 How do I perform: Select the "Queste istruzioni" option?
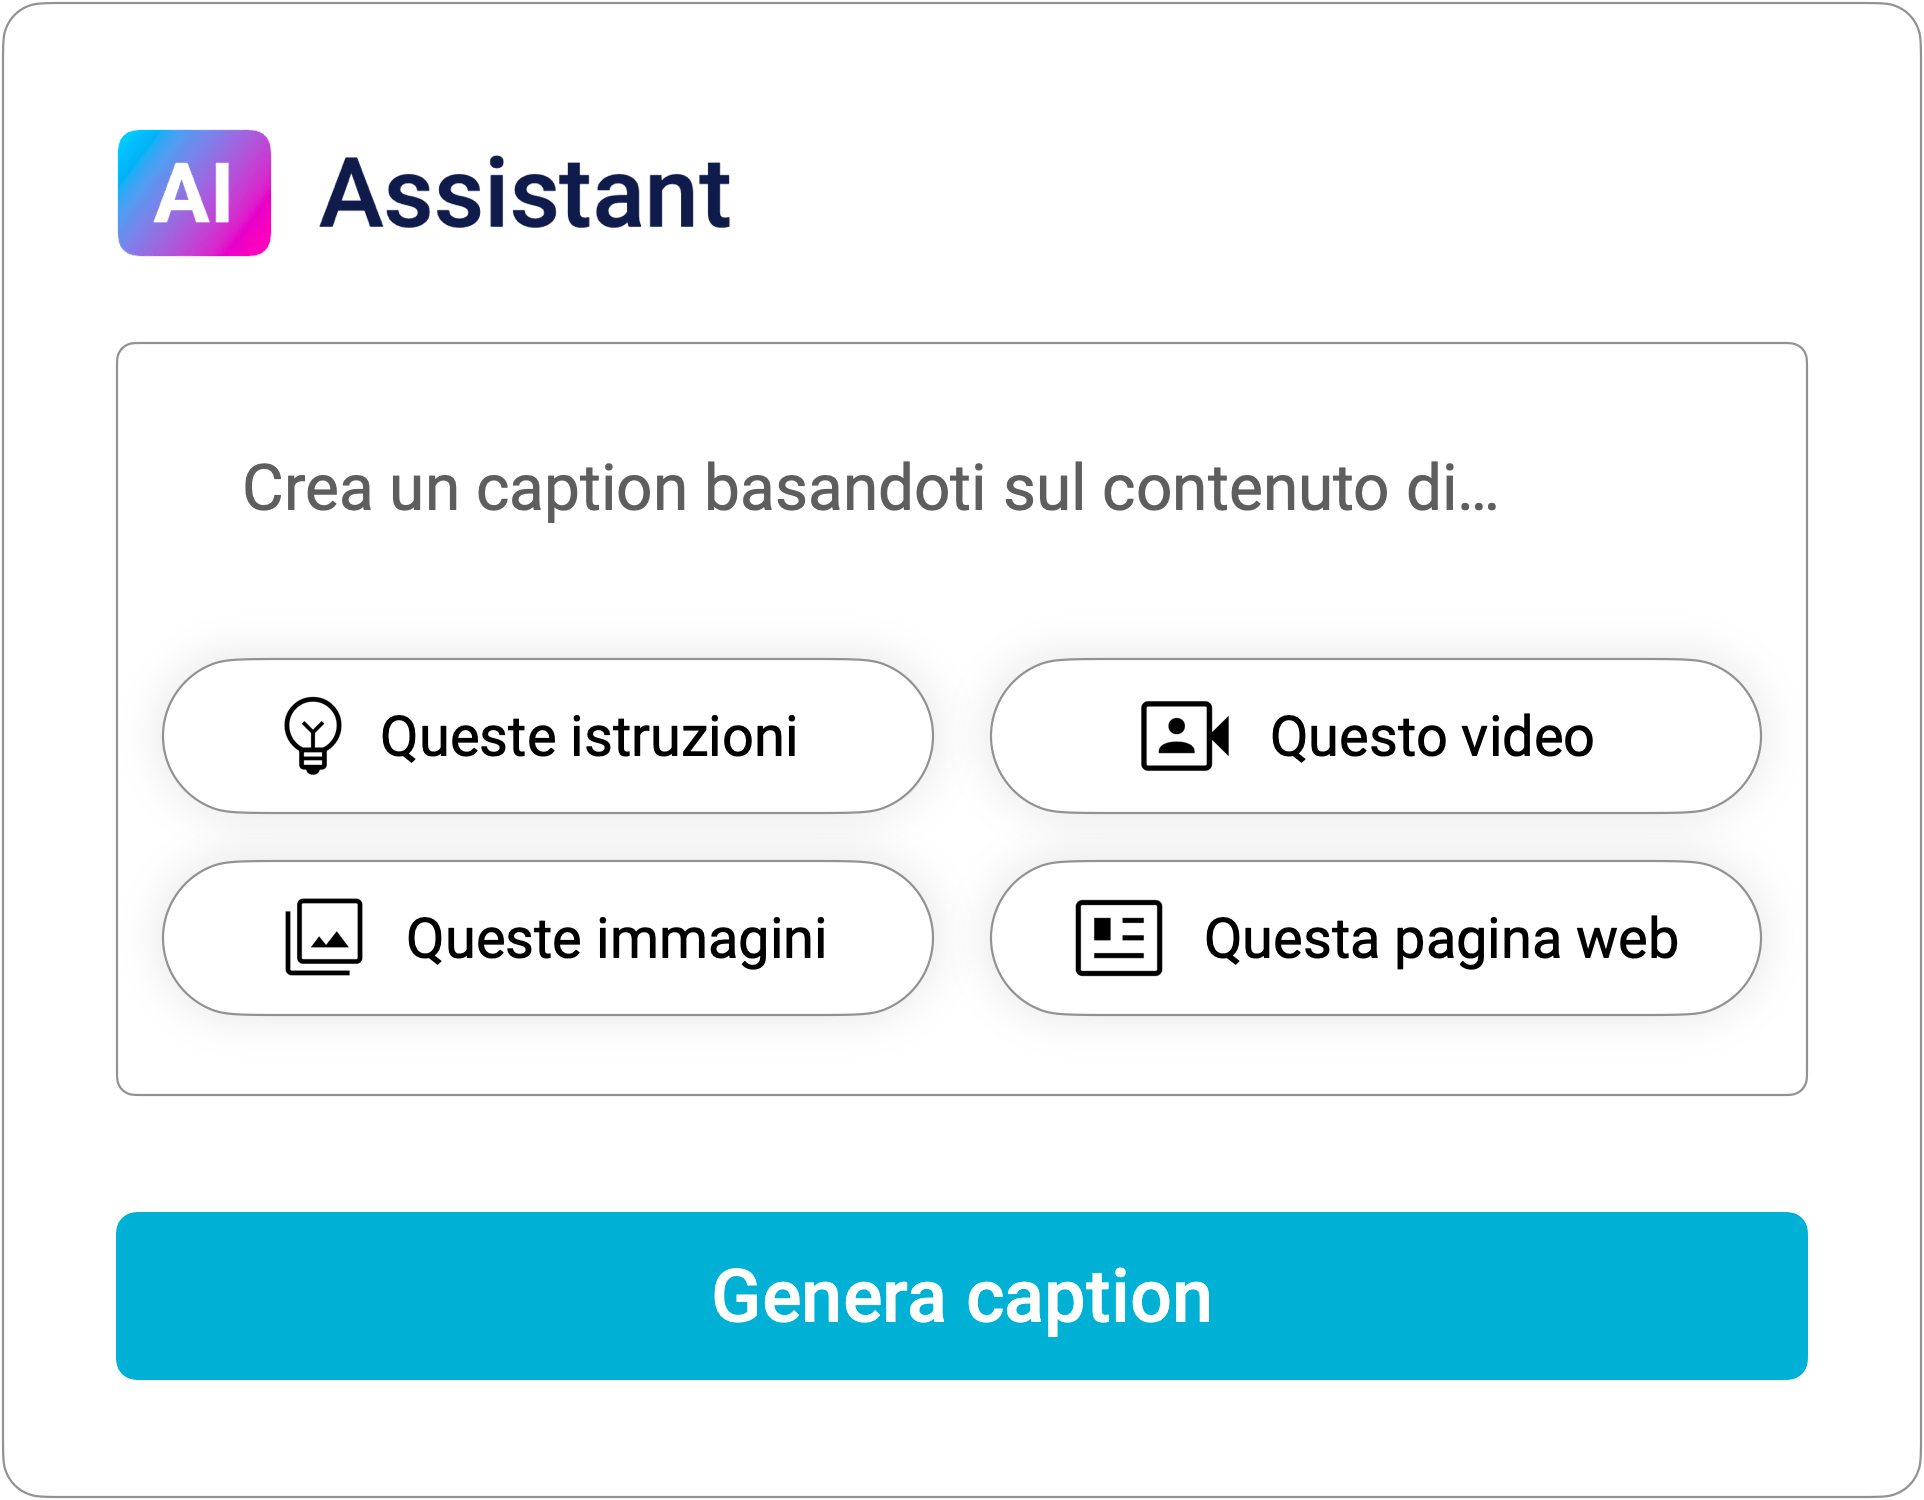point(589,737)
